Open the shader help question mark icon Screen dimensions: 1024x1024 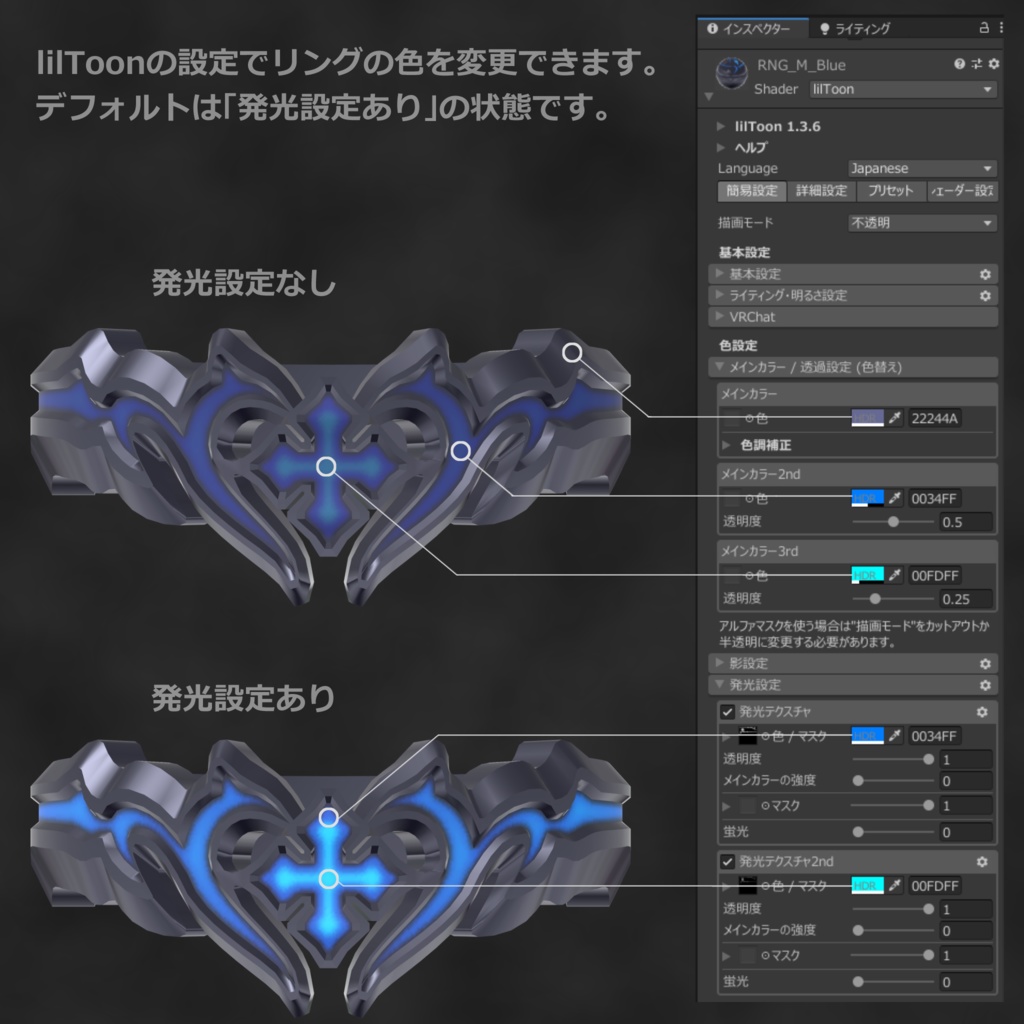(959, 64)
